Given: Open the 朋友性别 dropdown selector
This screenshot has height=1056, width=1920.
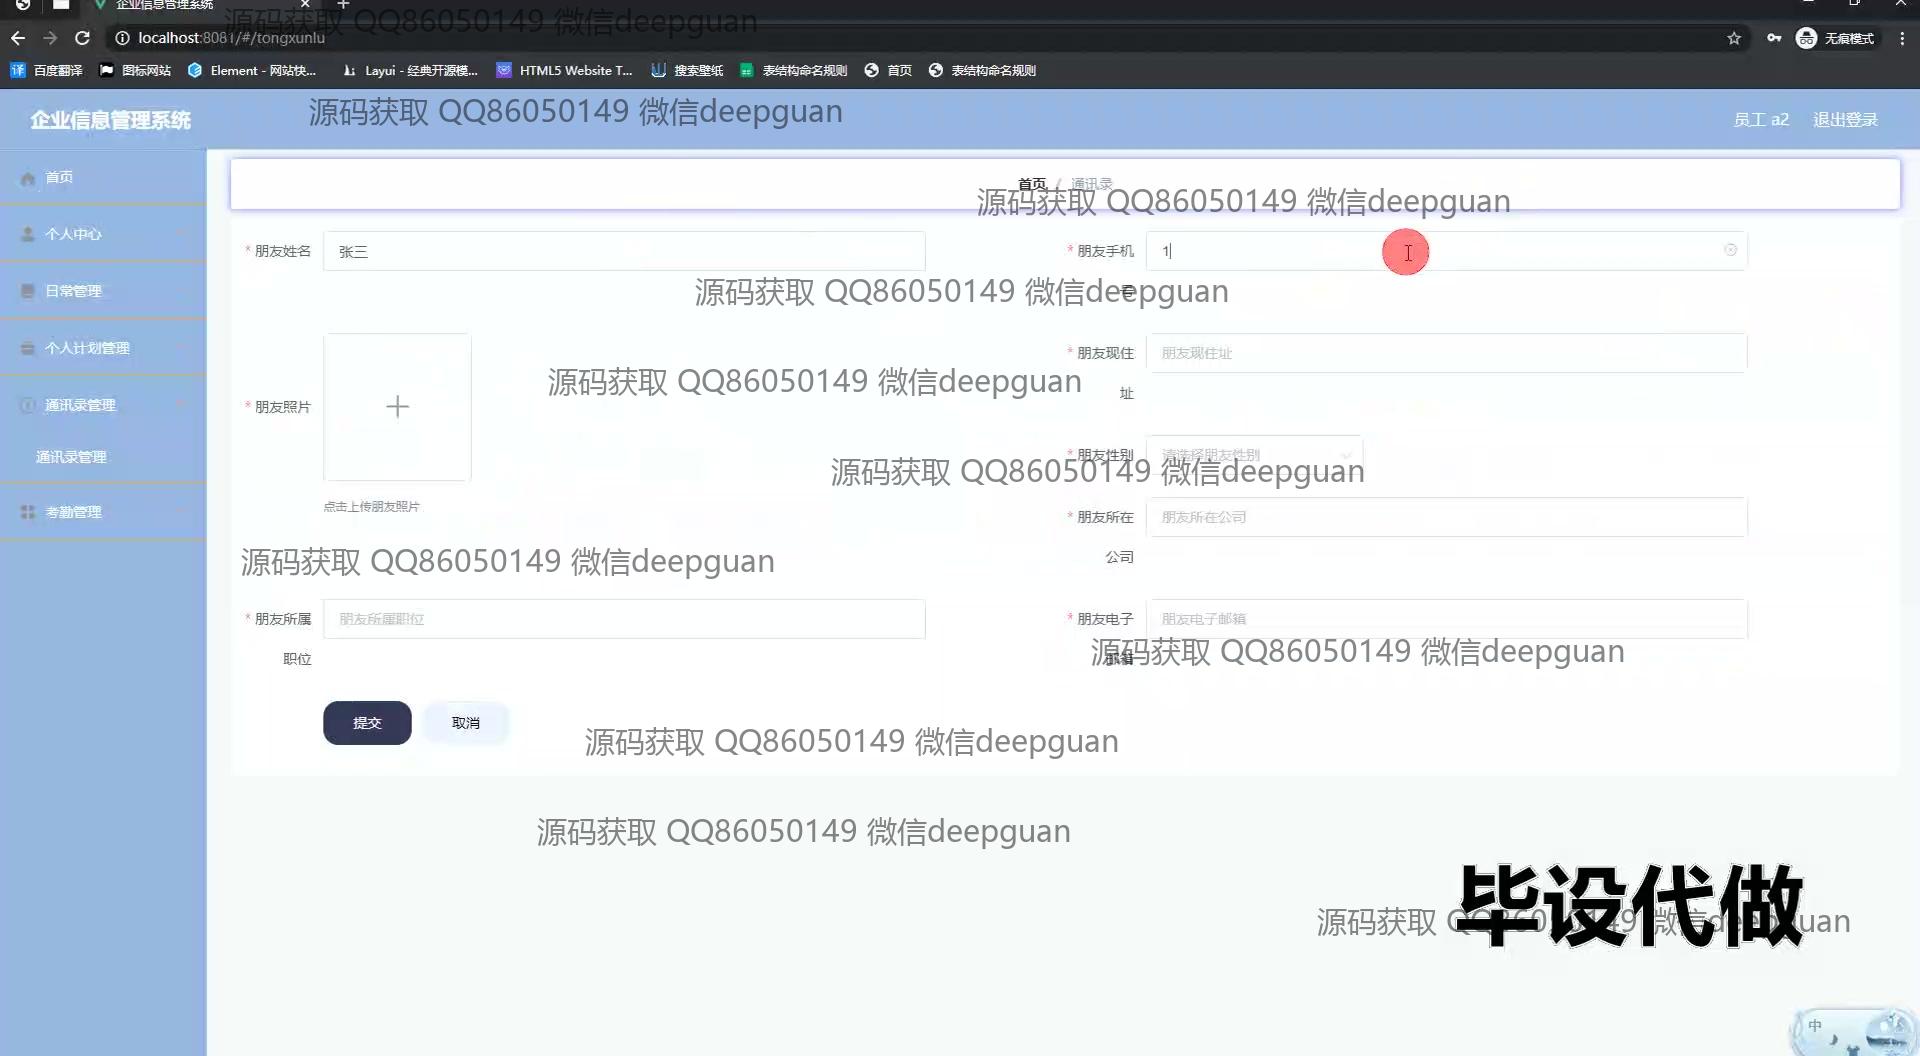Looking at the screenshot, I should tap(1254, 455).
